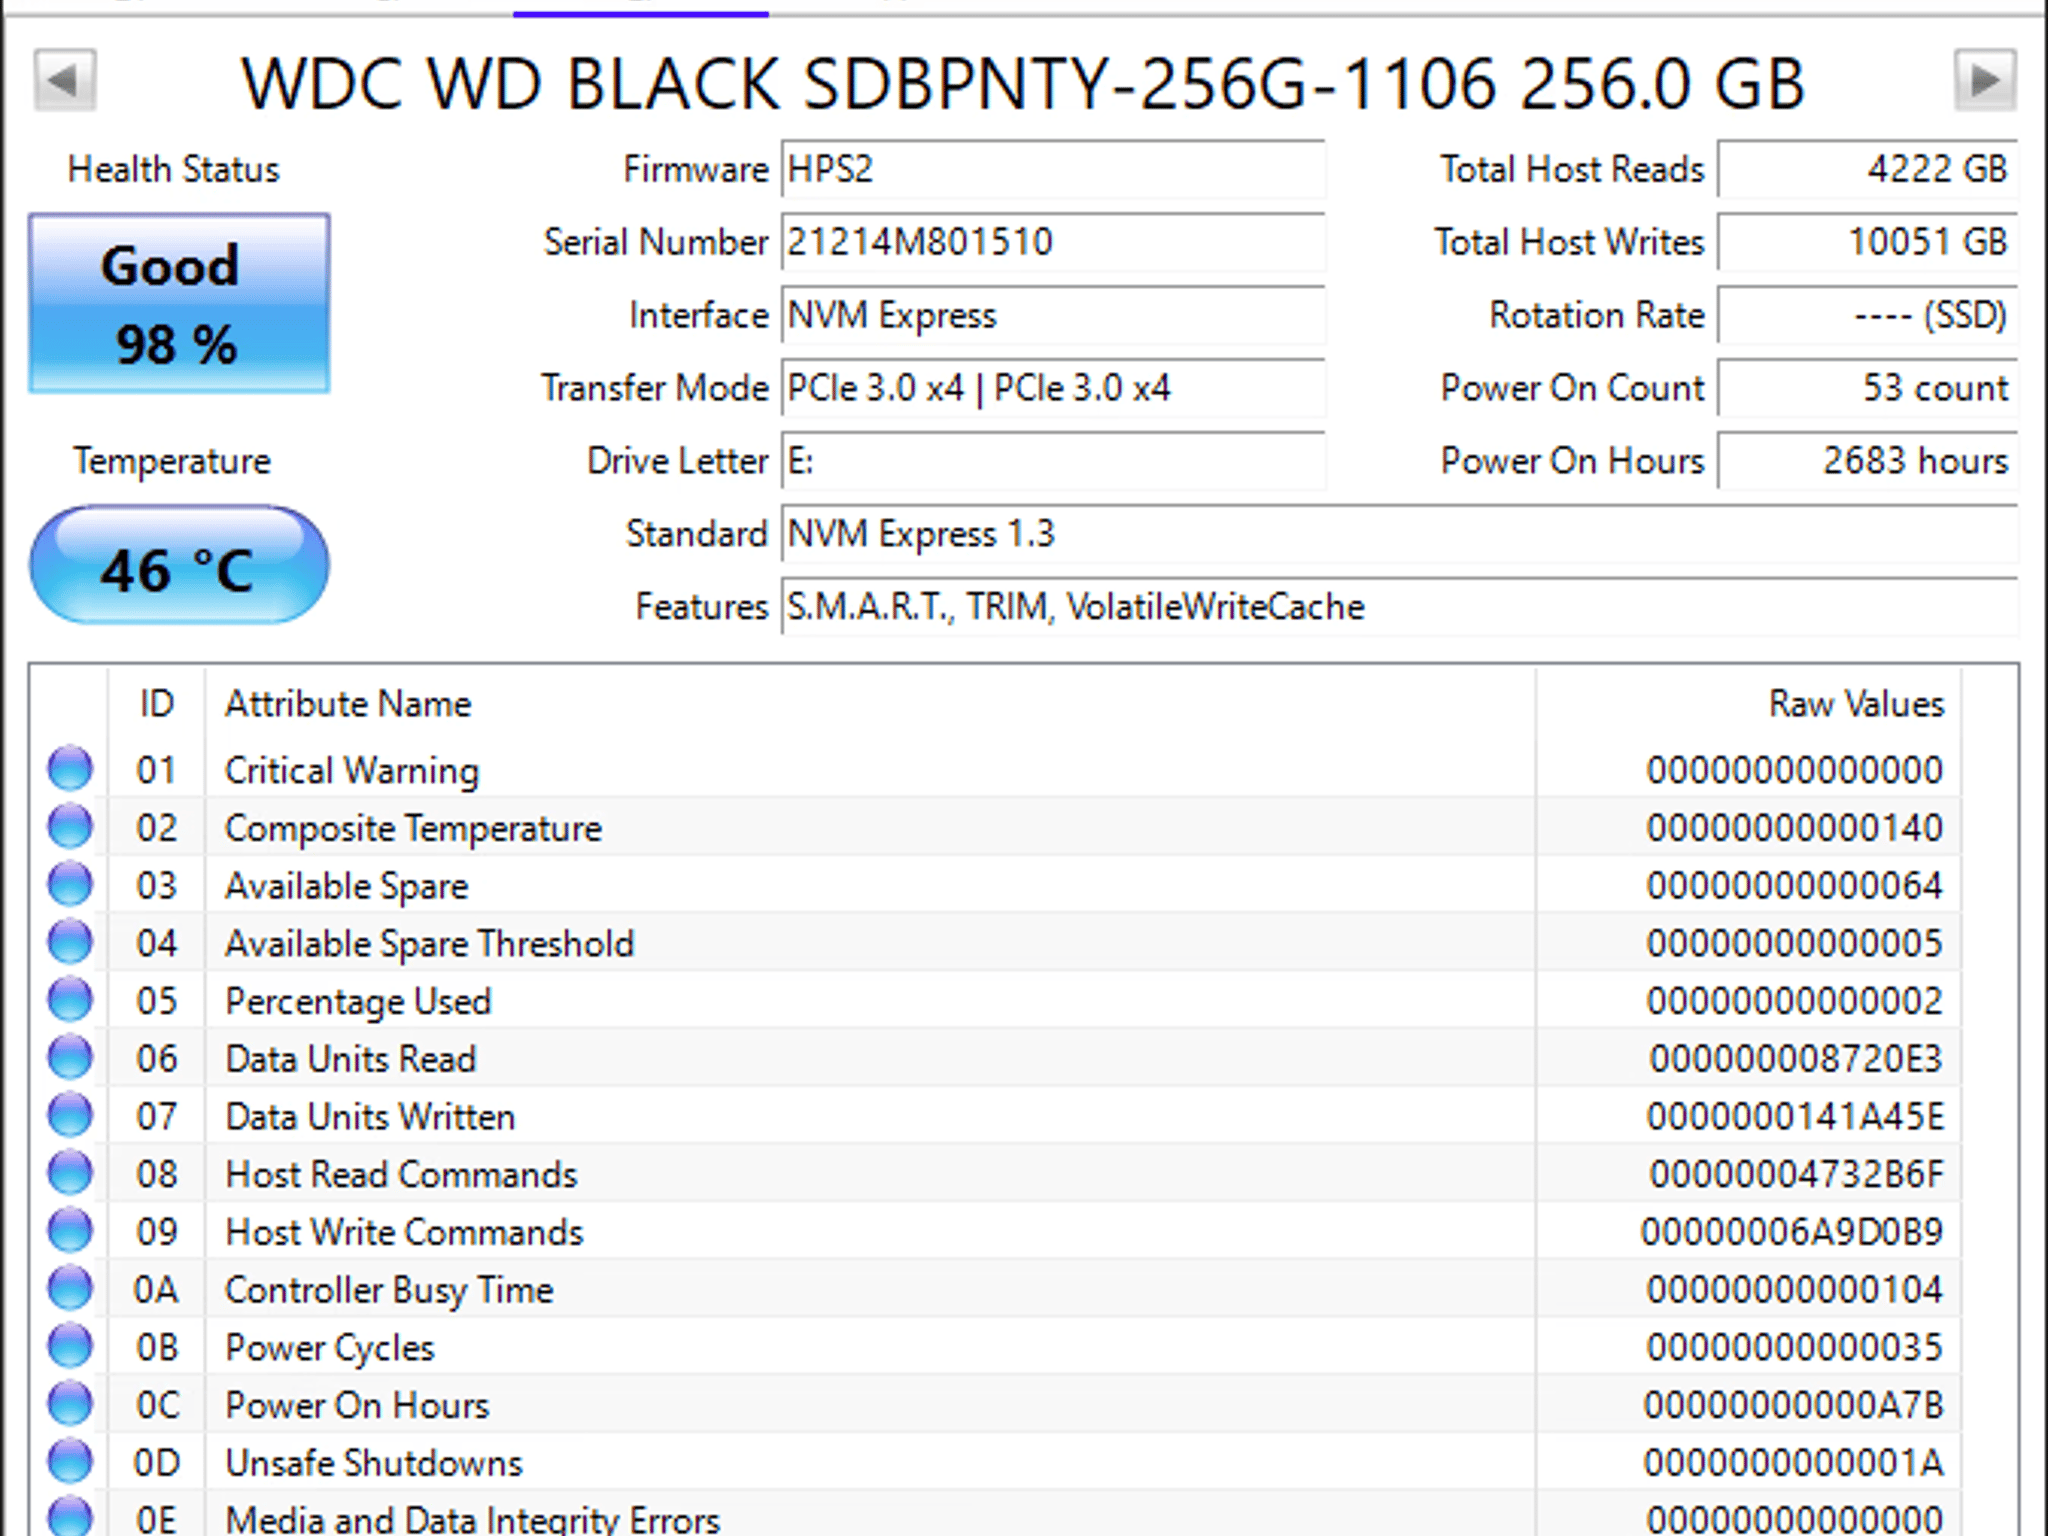Click status orb for Available Spare row
The height and width of the screenshot is (1536, 2048).
tap(70, 885)
